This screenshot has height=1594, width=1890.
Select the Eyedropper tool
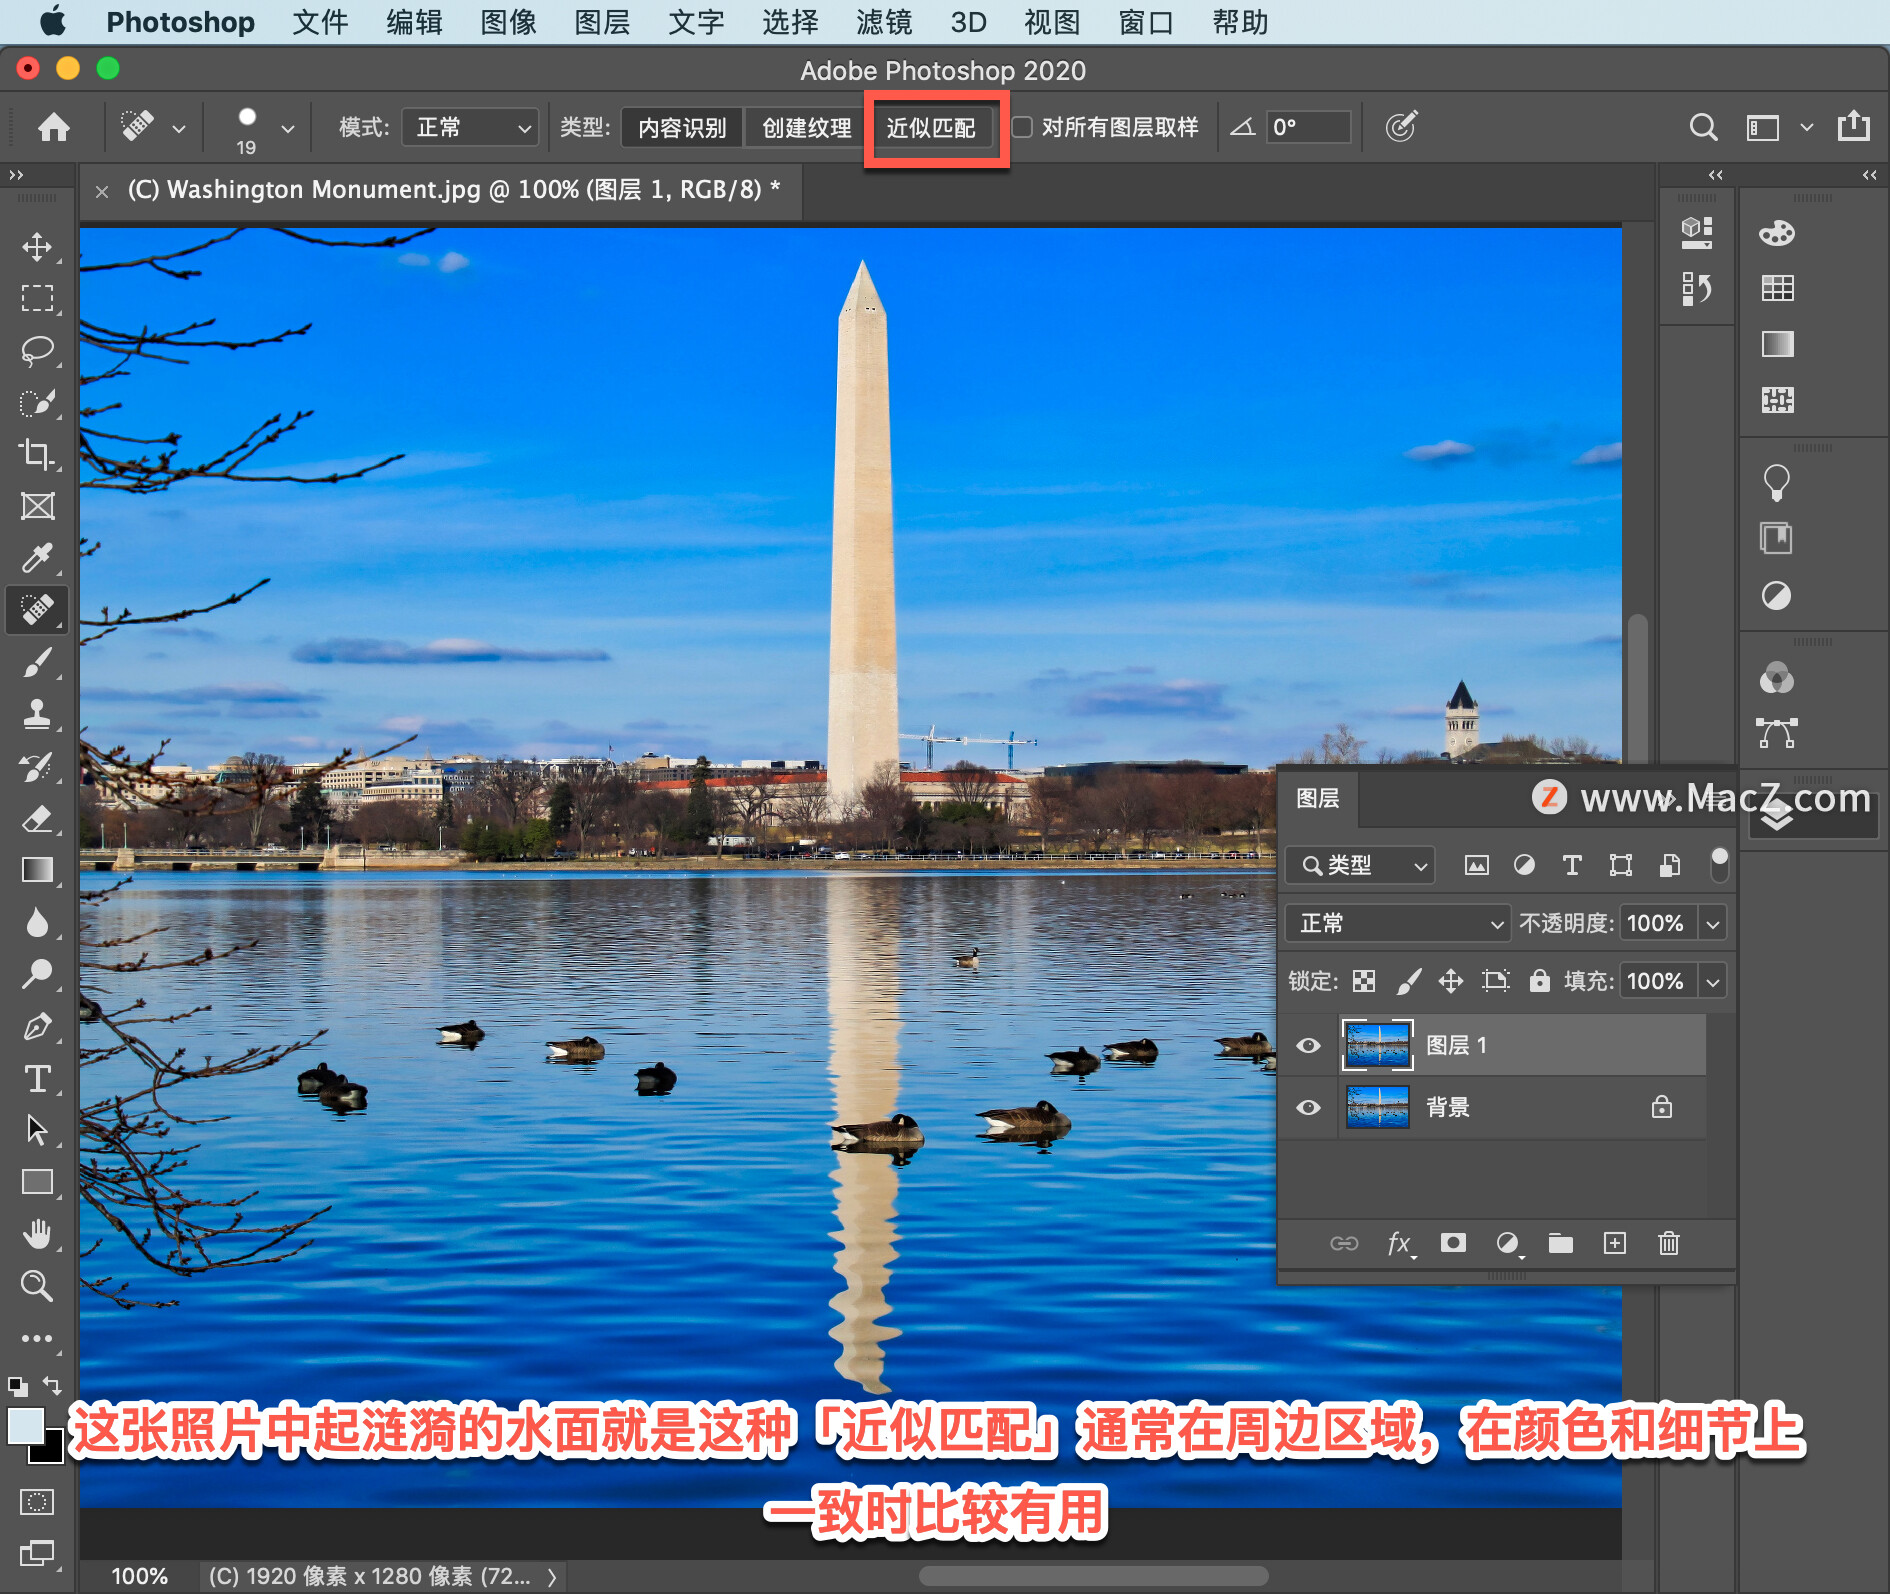[37, 558]
